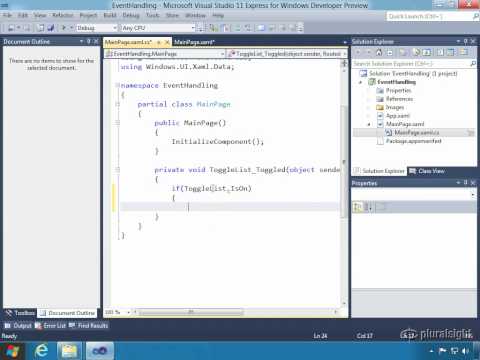This screenshot has width=480, height=360.
Task: Collapse the EventHandling project tree node
Action: point(360,82)
